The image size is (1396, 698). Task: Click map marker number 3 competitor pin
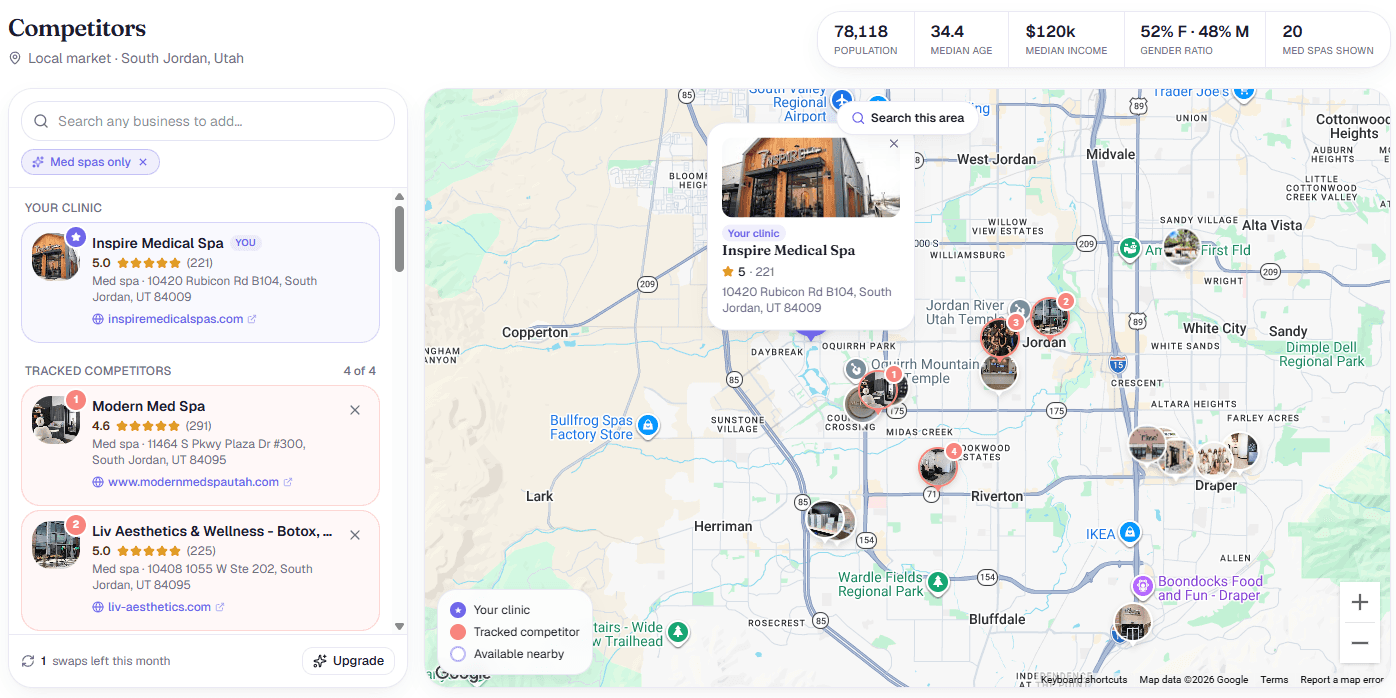tap(1000, 337)
